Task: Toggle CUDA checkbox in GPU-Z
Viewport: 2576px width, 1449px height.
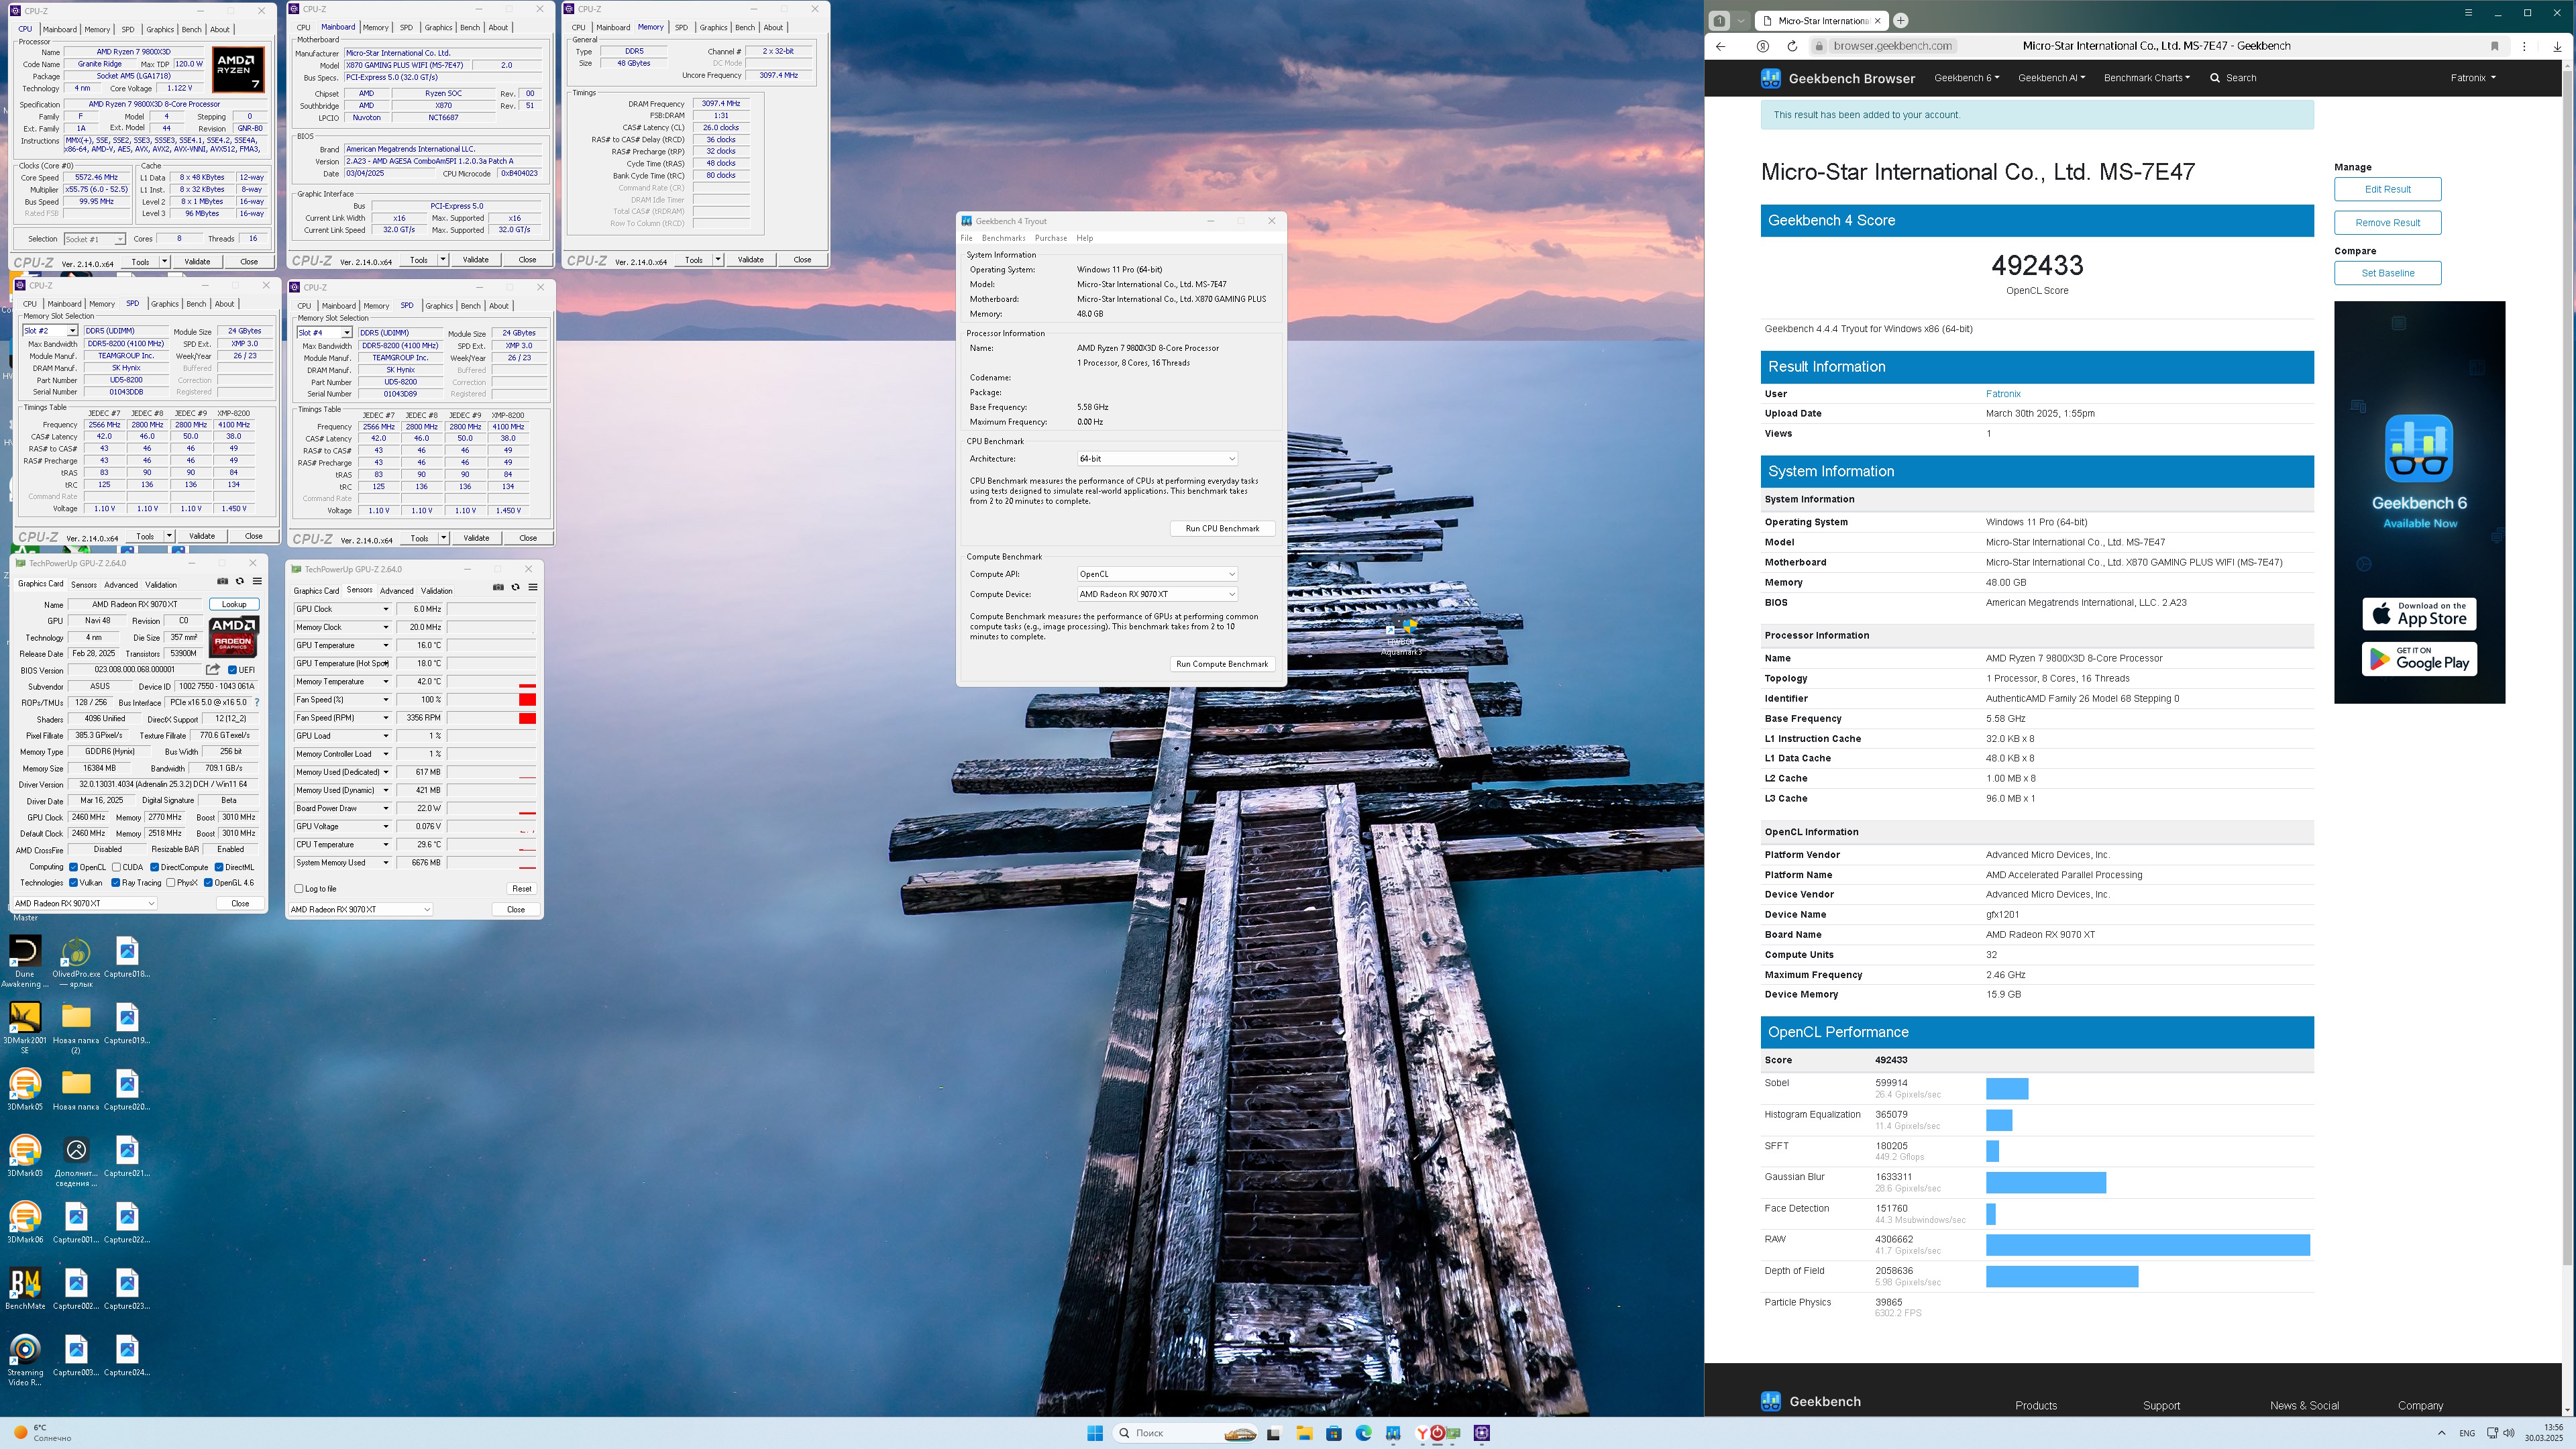Action: click(x=117, y=867)
